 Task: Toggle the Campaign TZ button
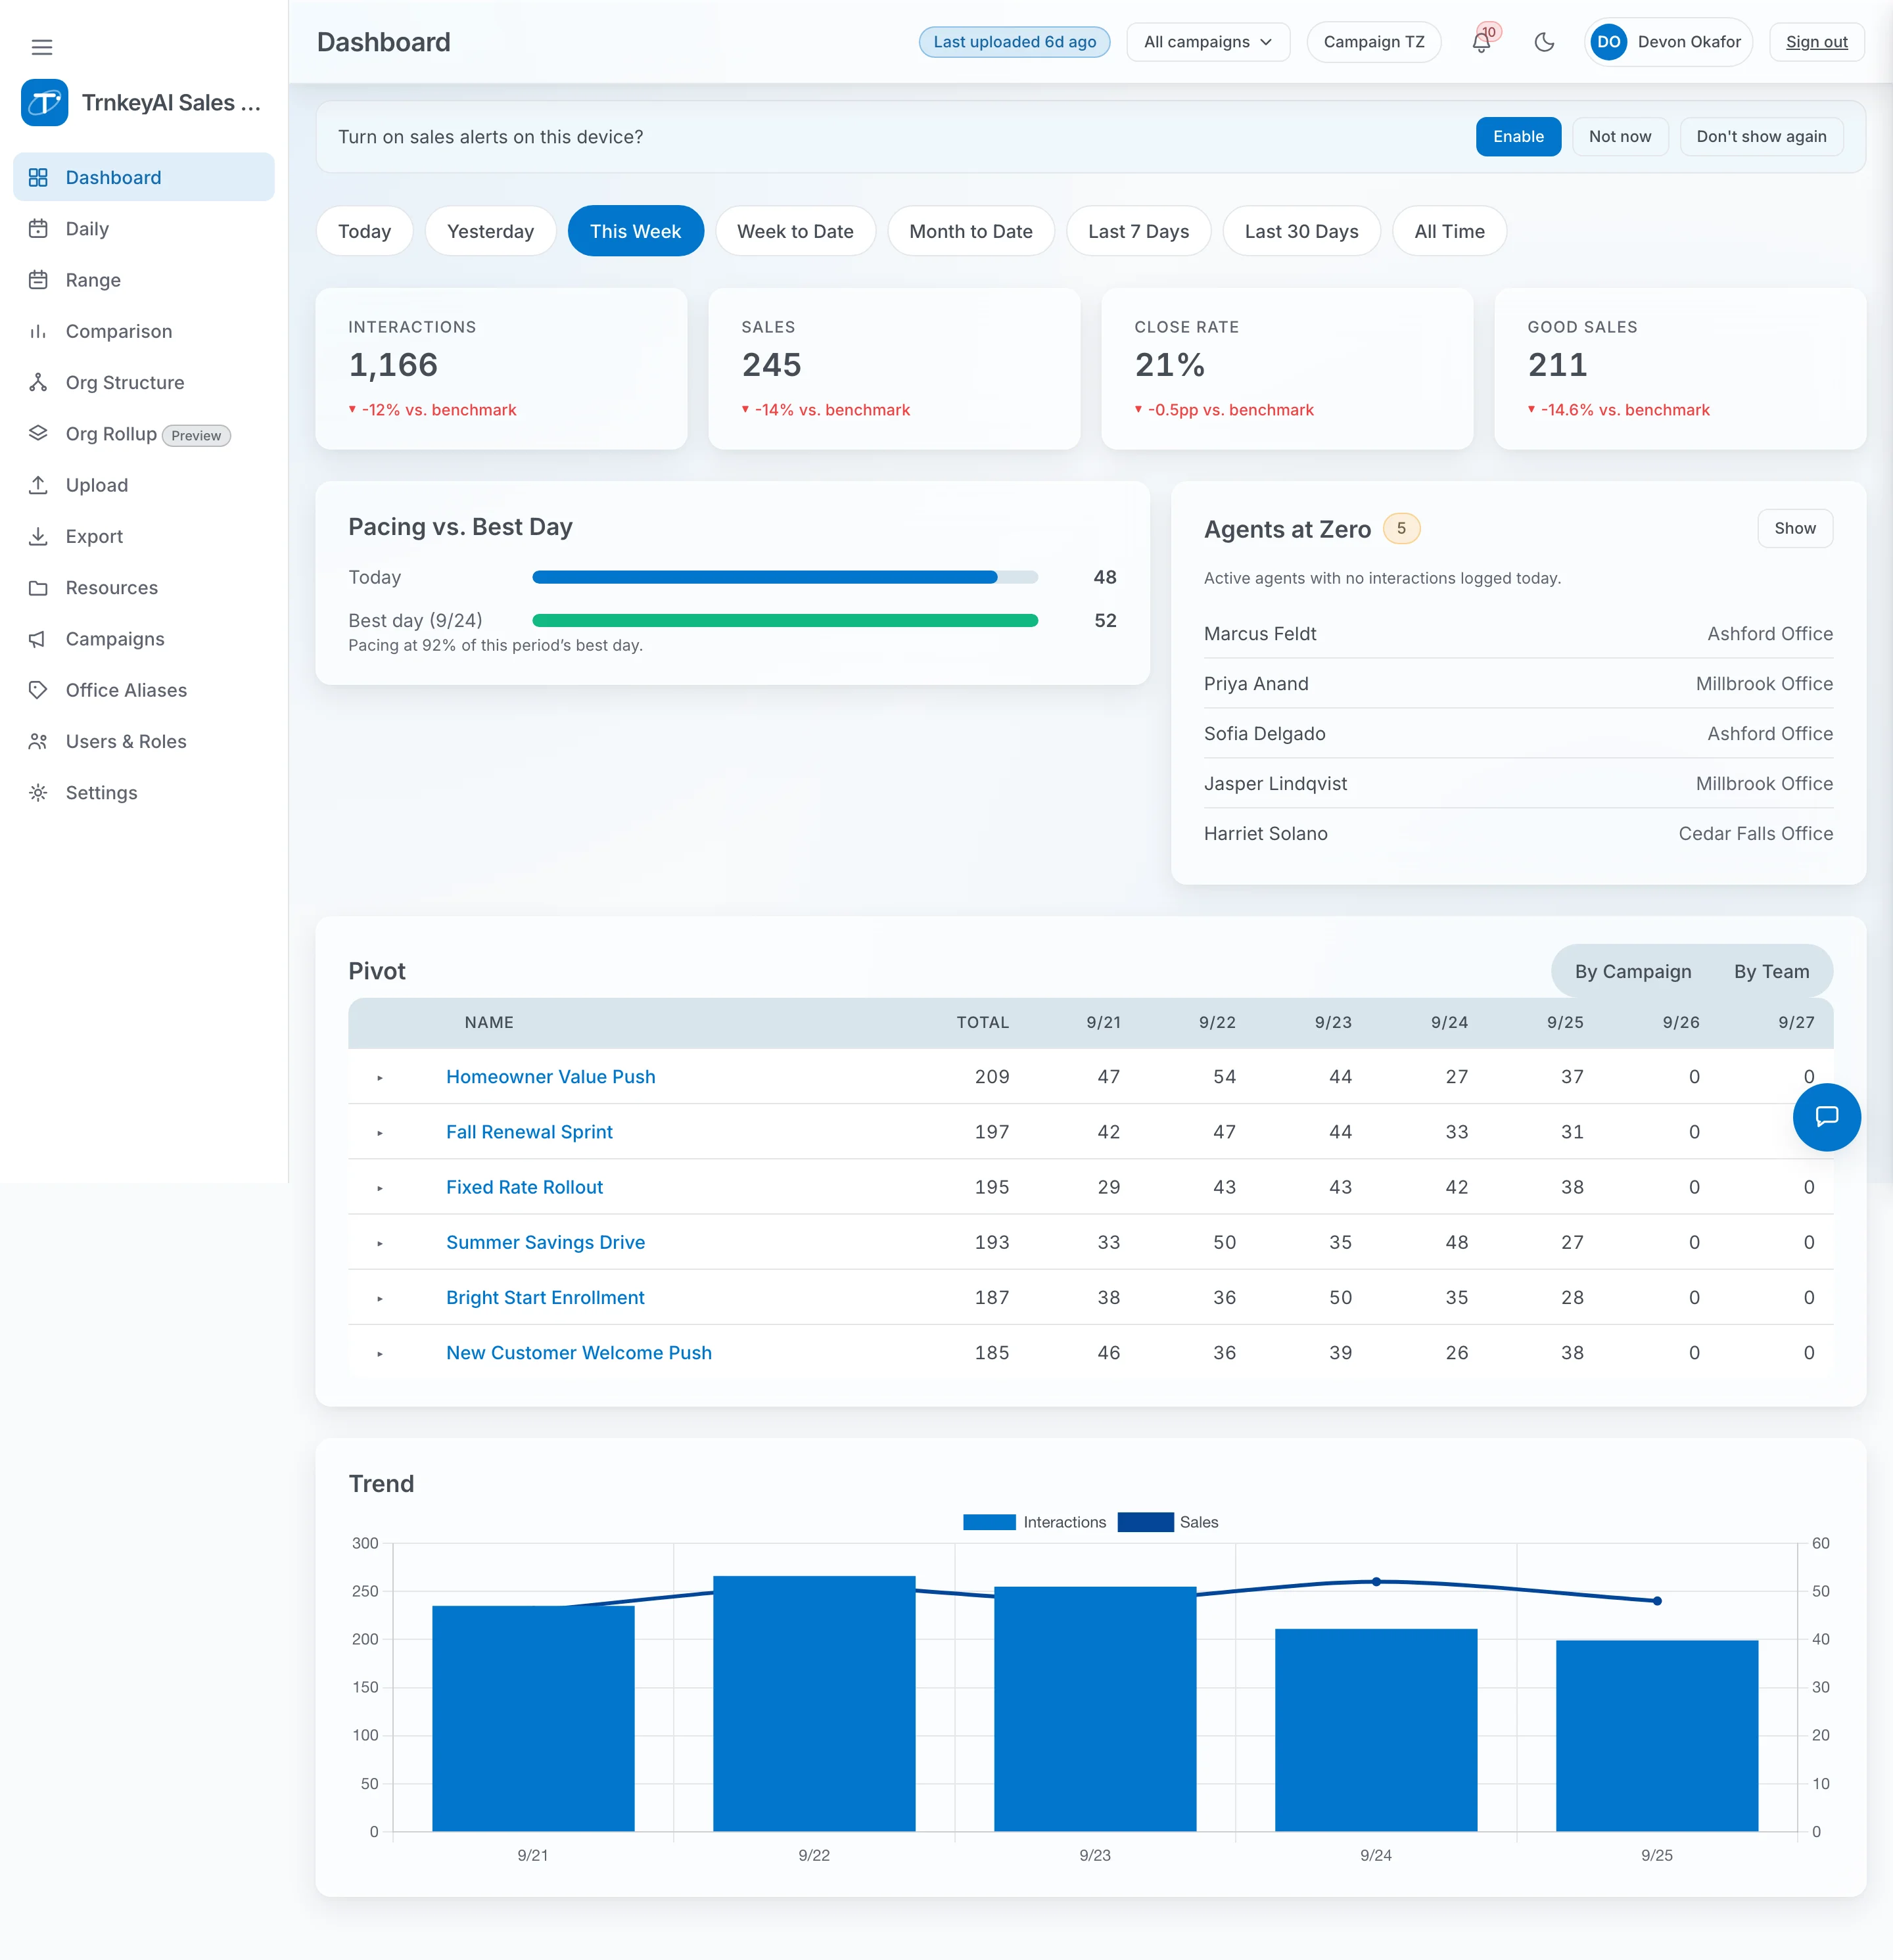[1373, 42]
